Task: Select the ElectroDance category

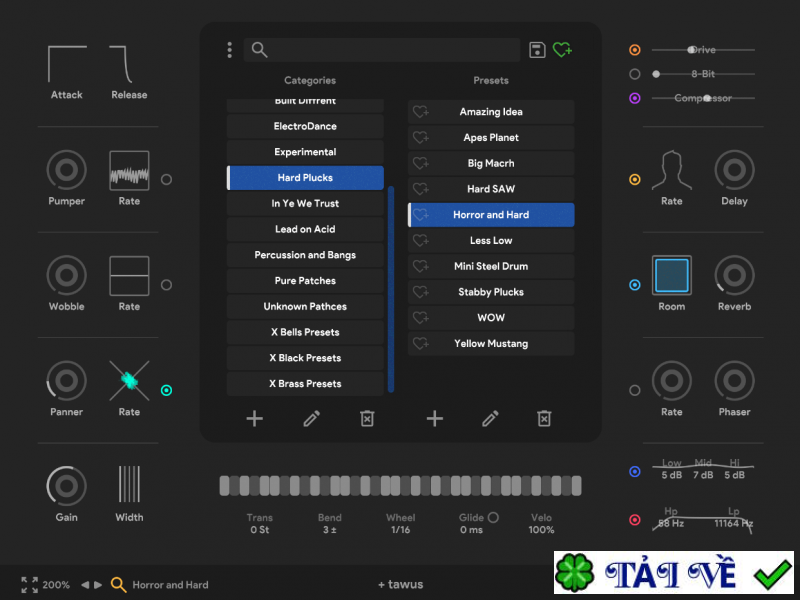Action: point(305,126)
